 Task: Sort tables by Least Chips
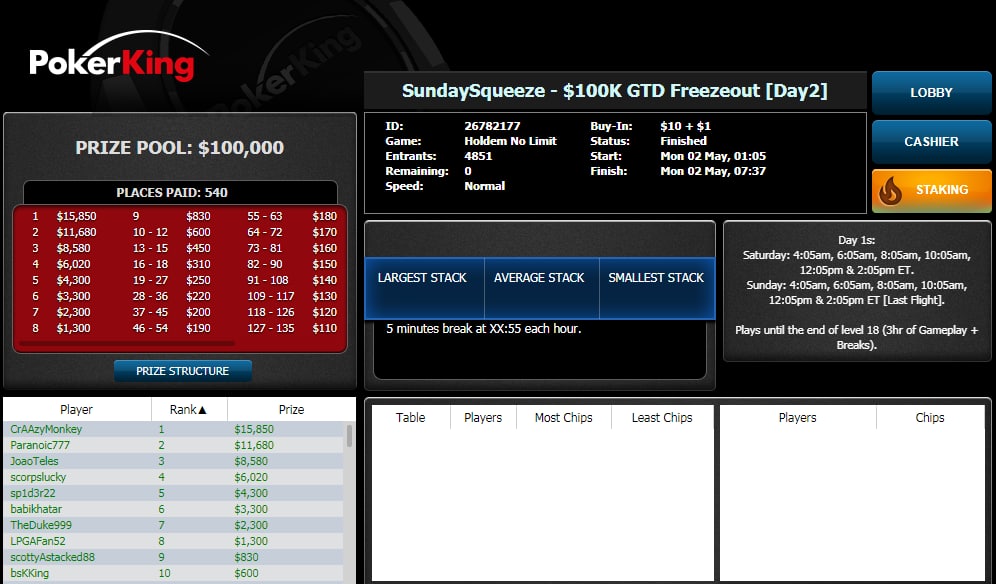(x=661, y=417)
